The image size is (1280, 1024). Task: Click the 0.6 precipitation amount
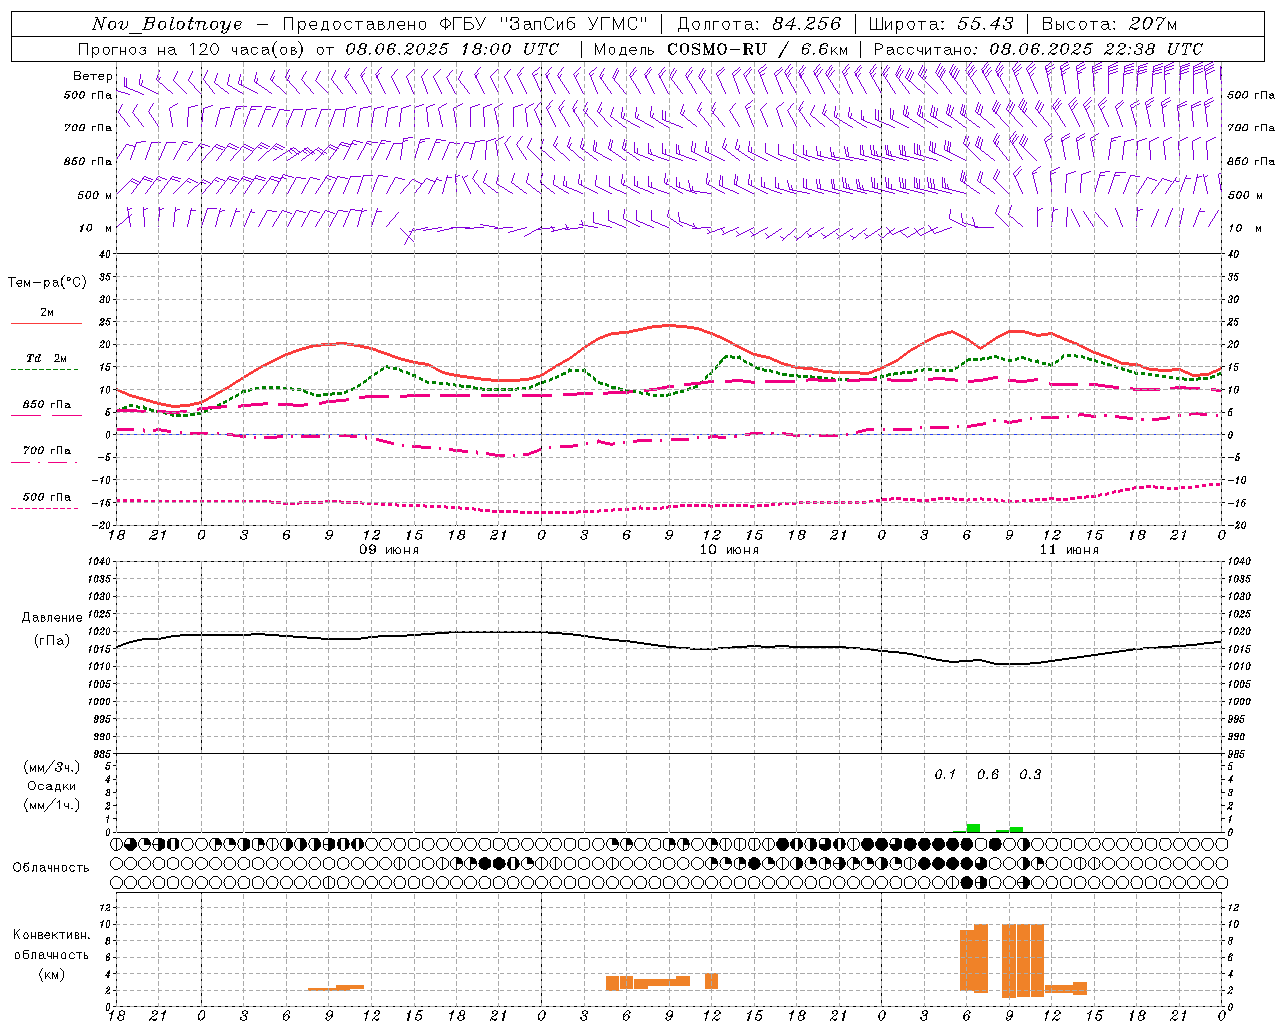(988, 775)
